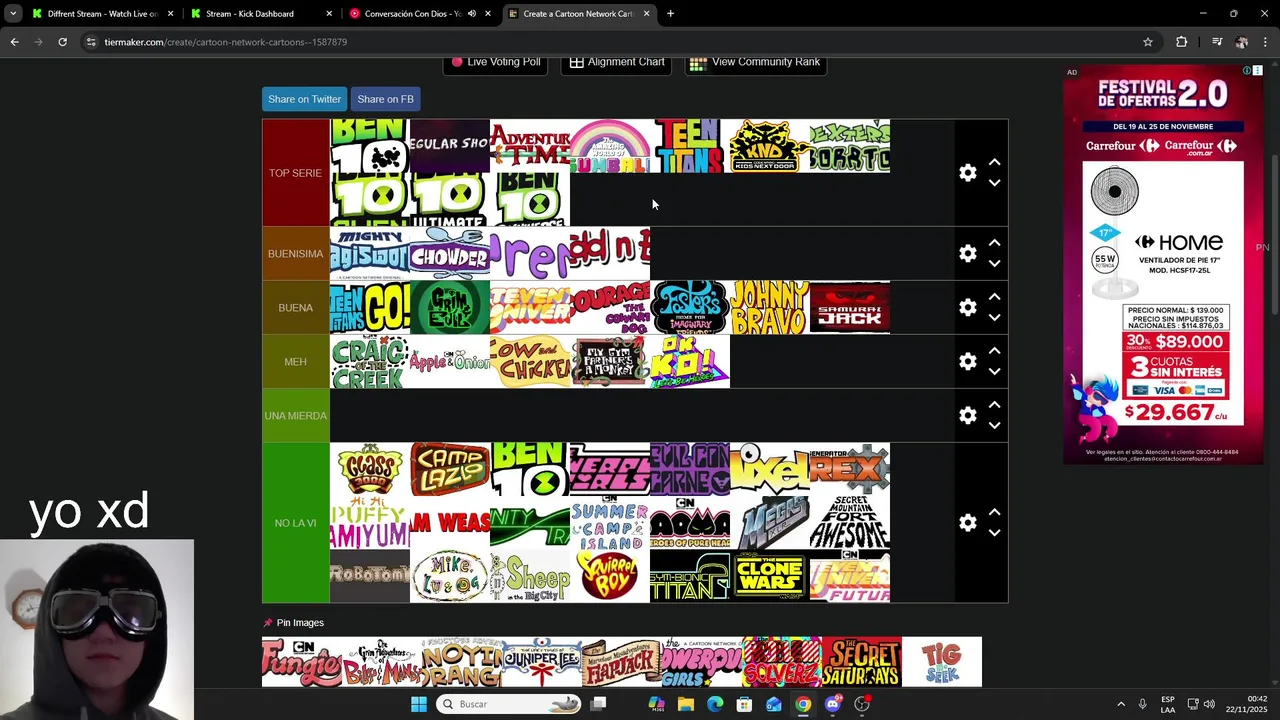Move UNA MIERDA tier up with arrow
Viewport: 1280px width, 720px height.
point(994,405)
